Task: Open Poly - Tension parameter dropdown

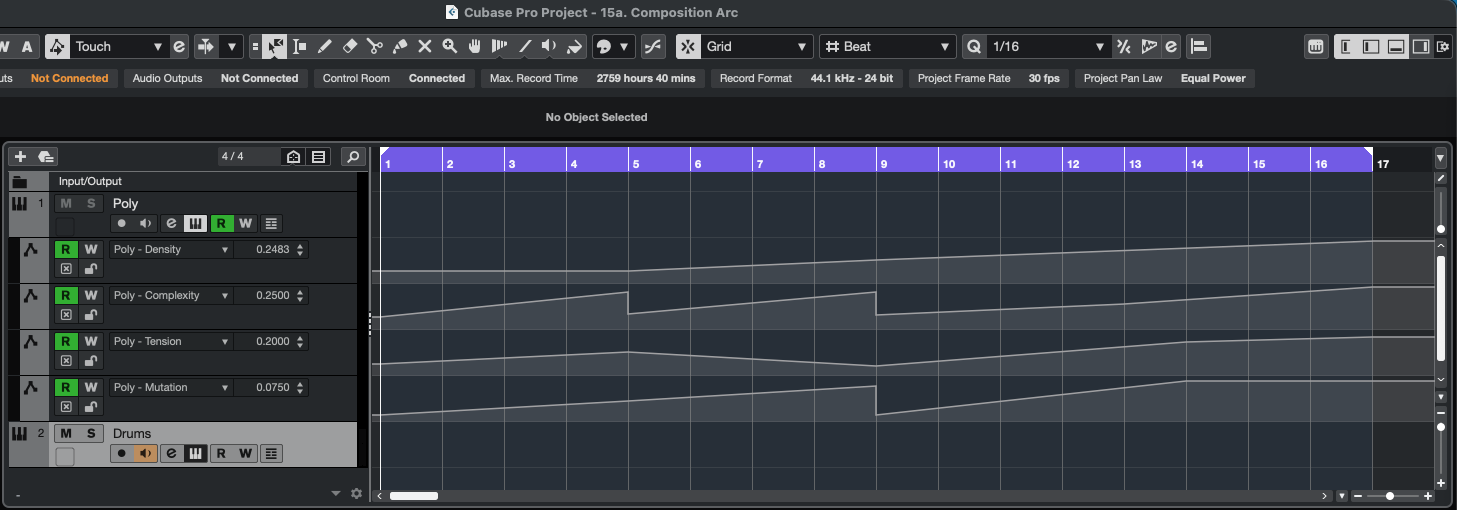Action: coord(171,341)
